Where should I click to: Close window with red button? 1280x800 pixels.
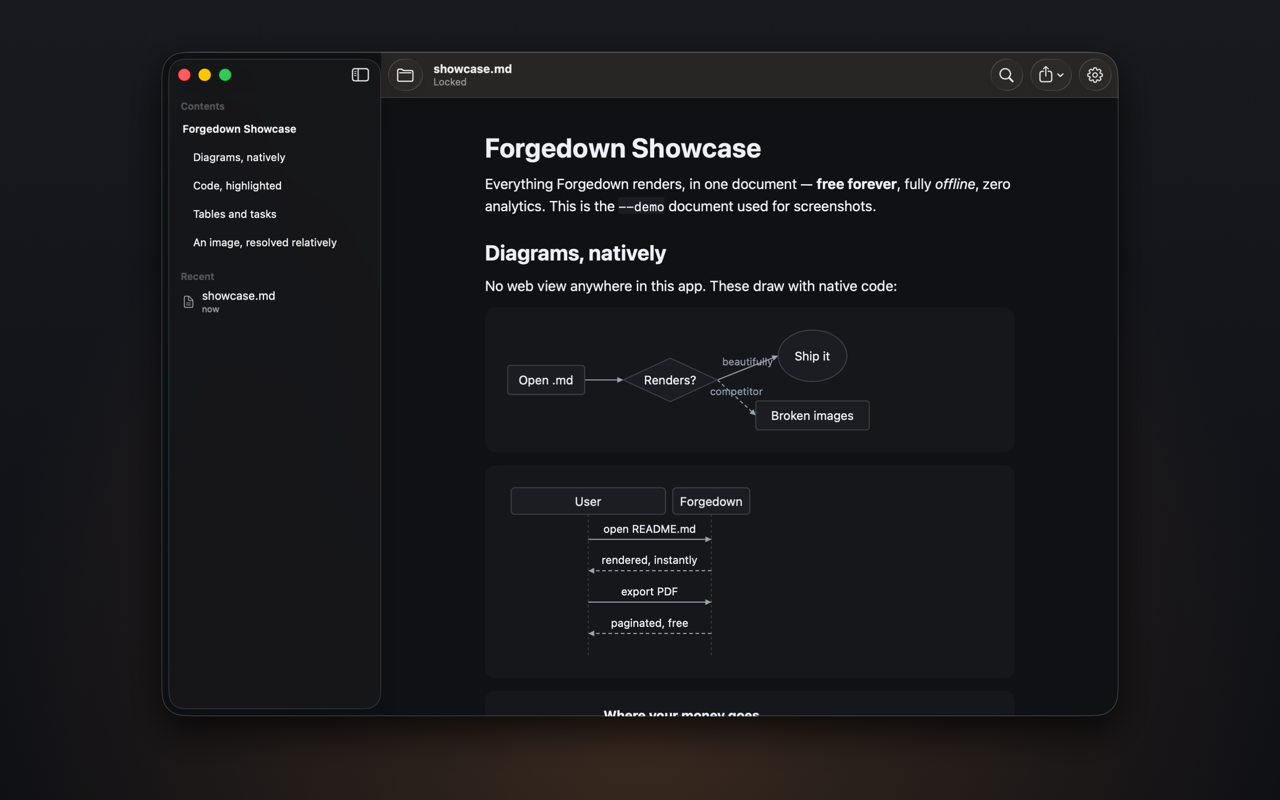click(184, 75)
